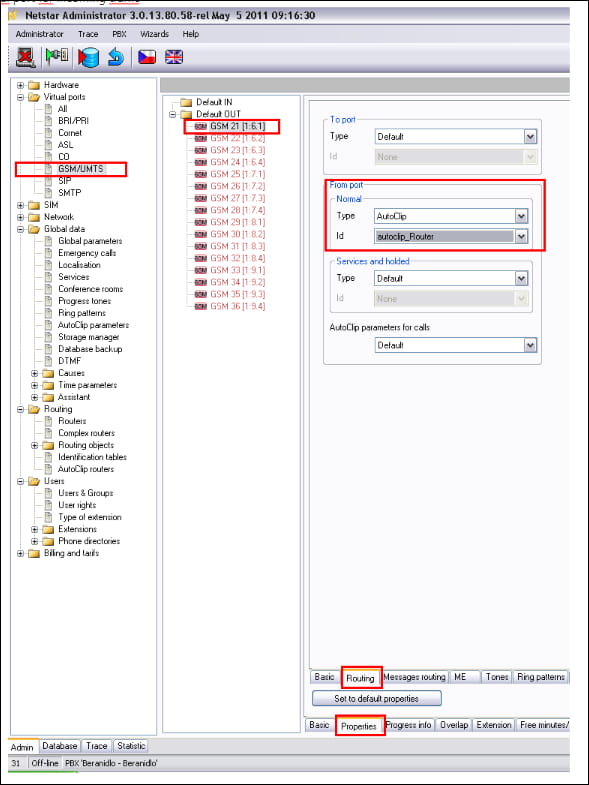Click the document icon beside DTMF
Image resolution: width=589 pixels, height=785 pixels.
[49, 361]
